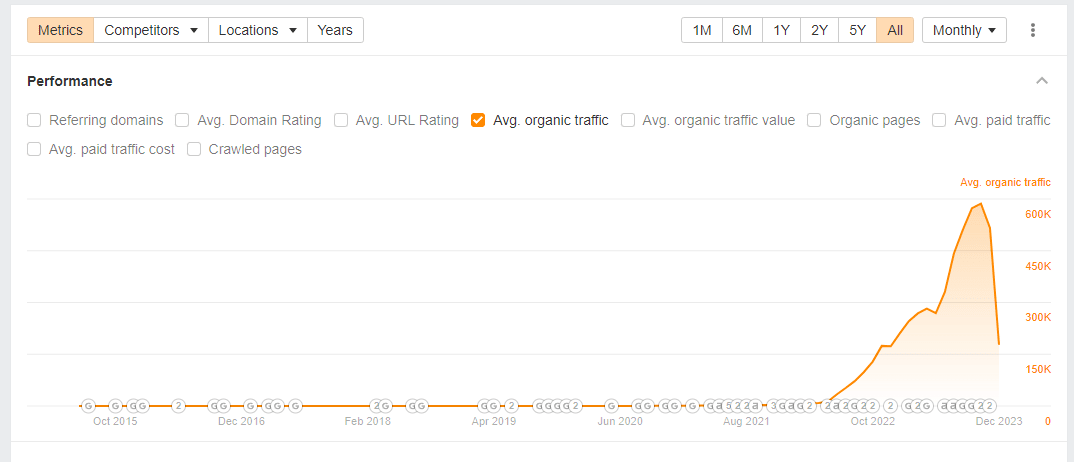Expand the Locations dropdown
Viewport: 1074px width, 462px height.
[257, 30]
